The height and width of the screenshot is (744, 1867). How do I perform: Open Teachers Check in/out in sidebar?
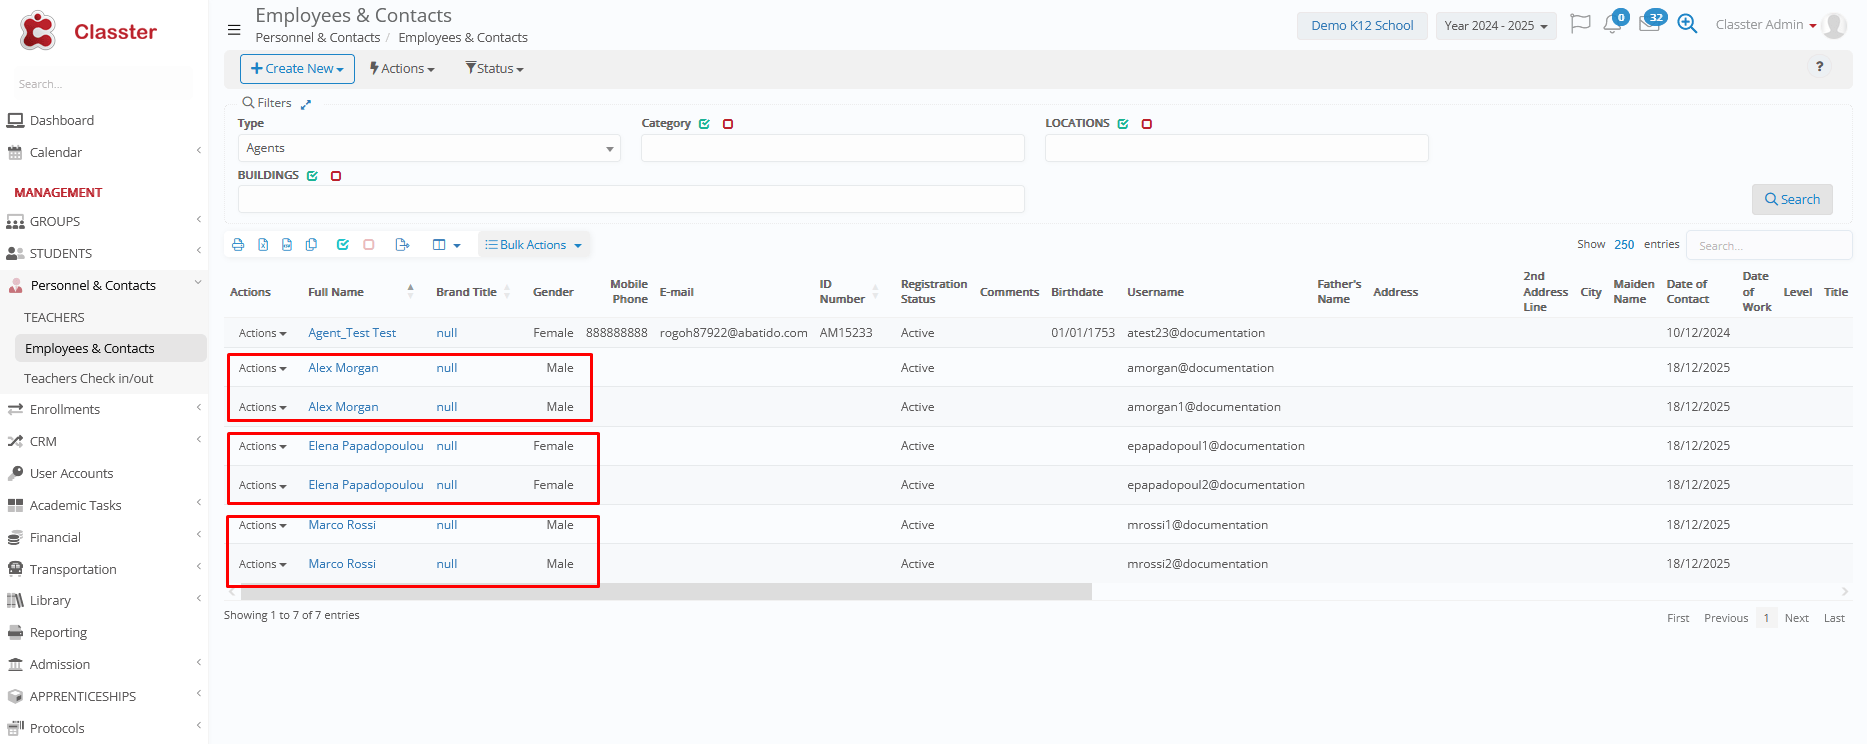tap(89, 378)
